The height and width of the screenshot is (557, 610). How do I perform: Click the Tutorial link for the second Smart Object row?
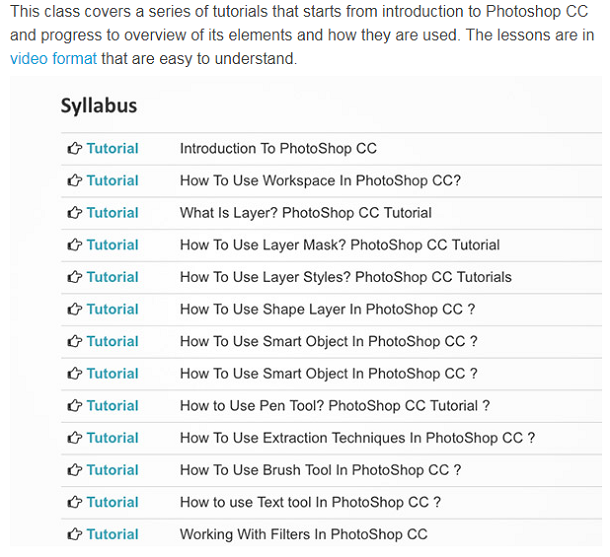pos(112,373)
